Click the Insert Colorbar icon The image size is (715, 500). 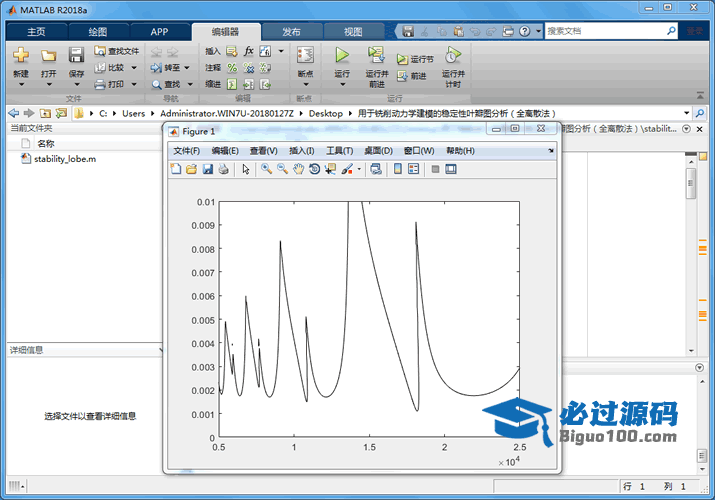[398, 169]
